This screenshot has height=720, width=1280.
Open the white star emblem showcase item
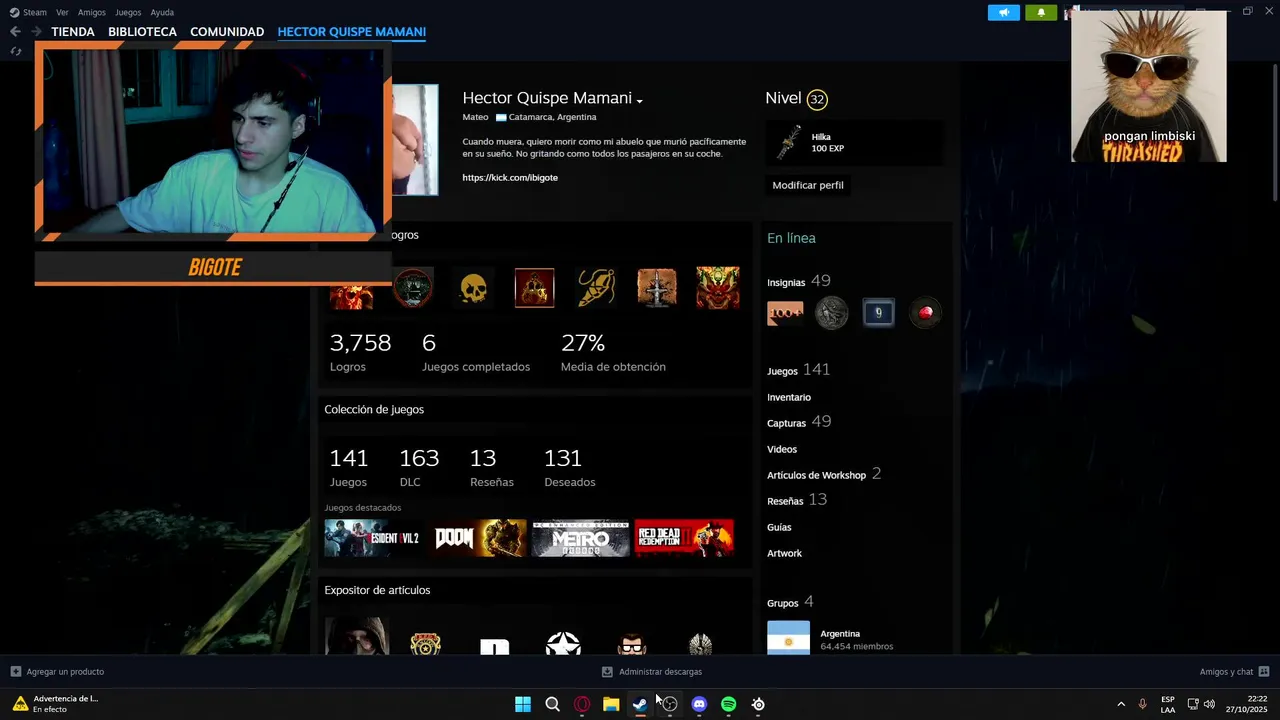(x=563, y=643)
